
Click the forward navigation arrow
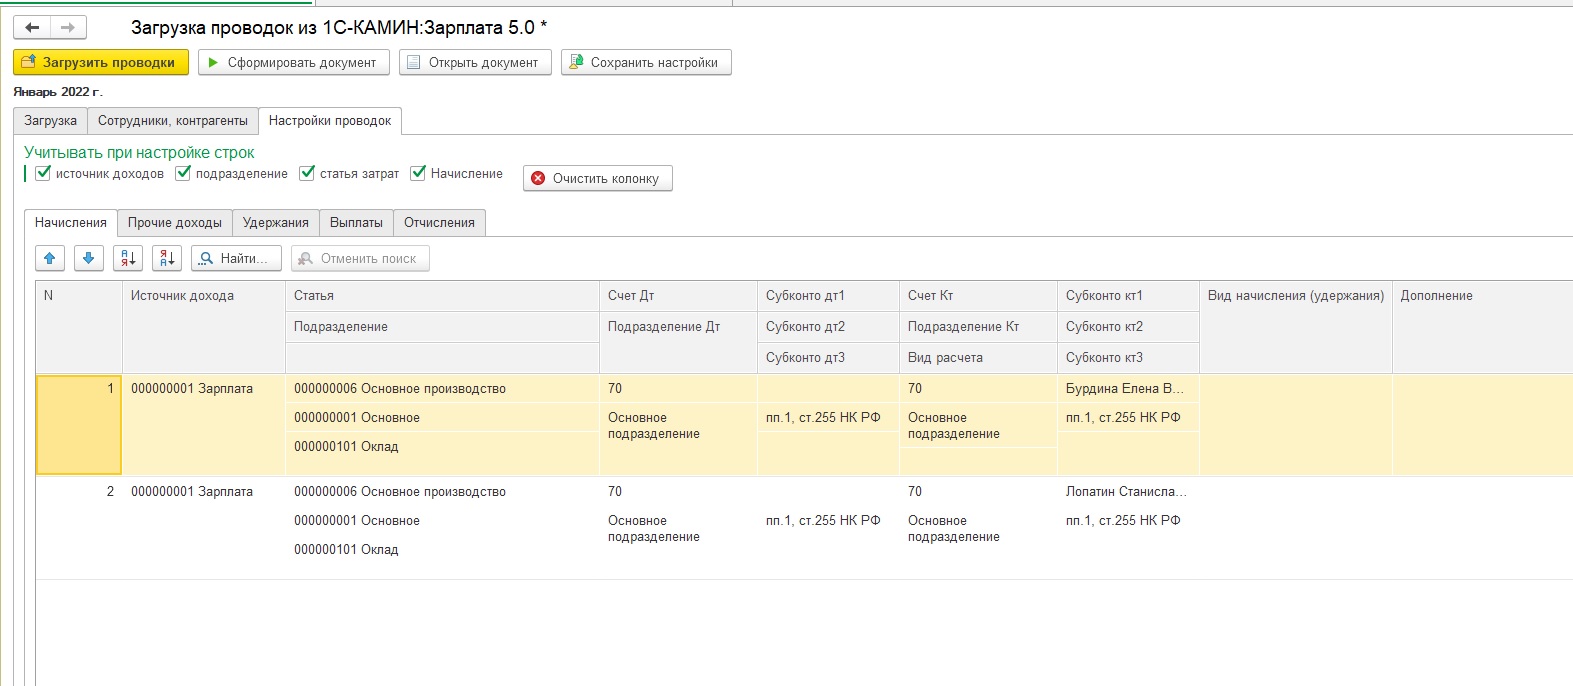(x=68, y=27)
